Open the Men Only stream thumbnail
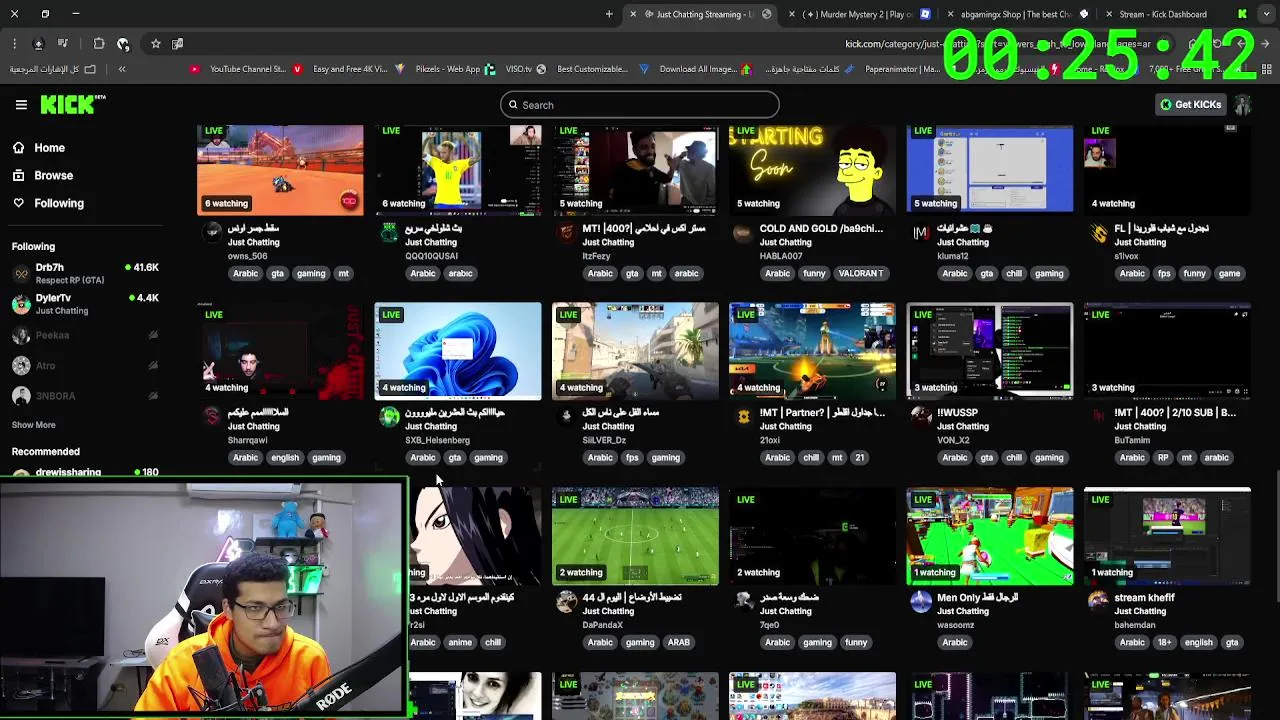Screen dimensions: 1280x720 [x=990, y=536]
